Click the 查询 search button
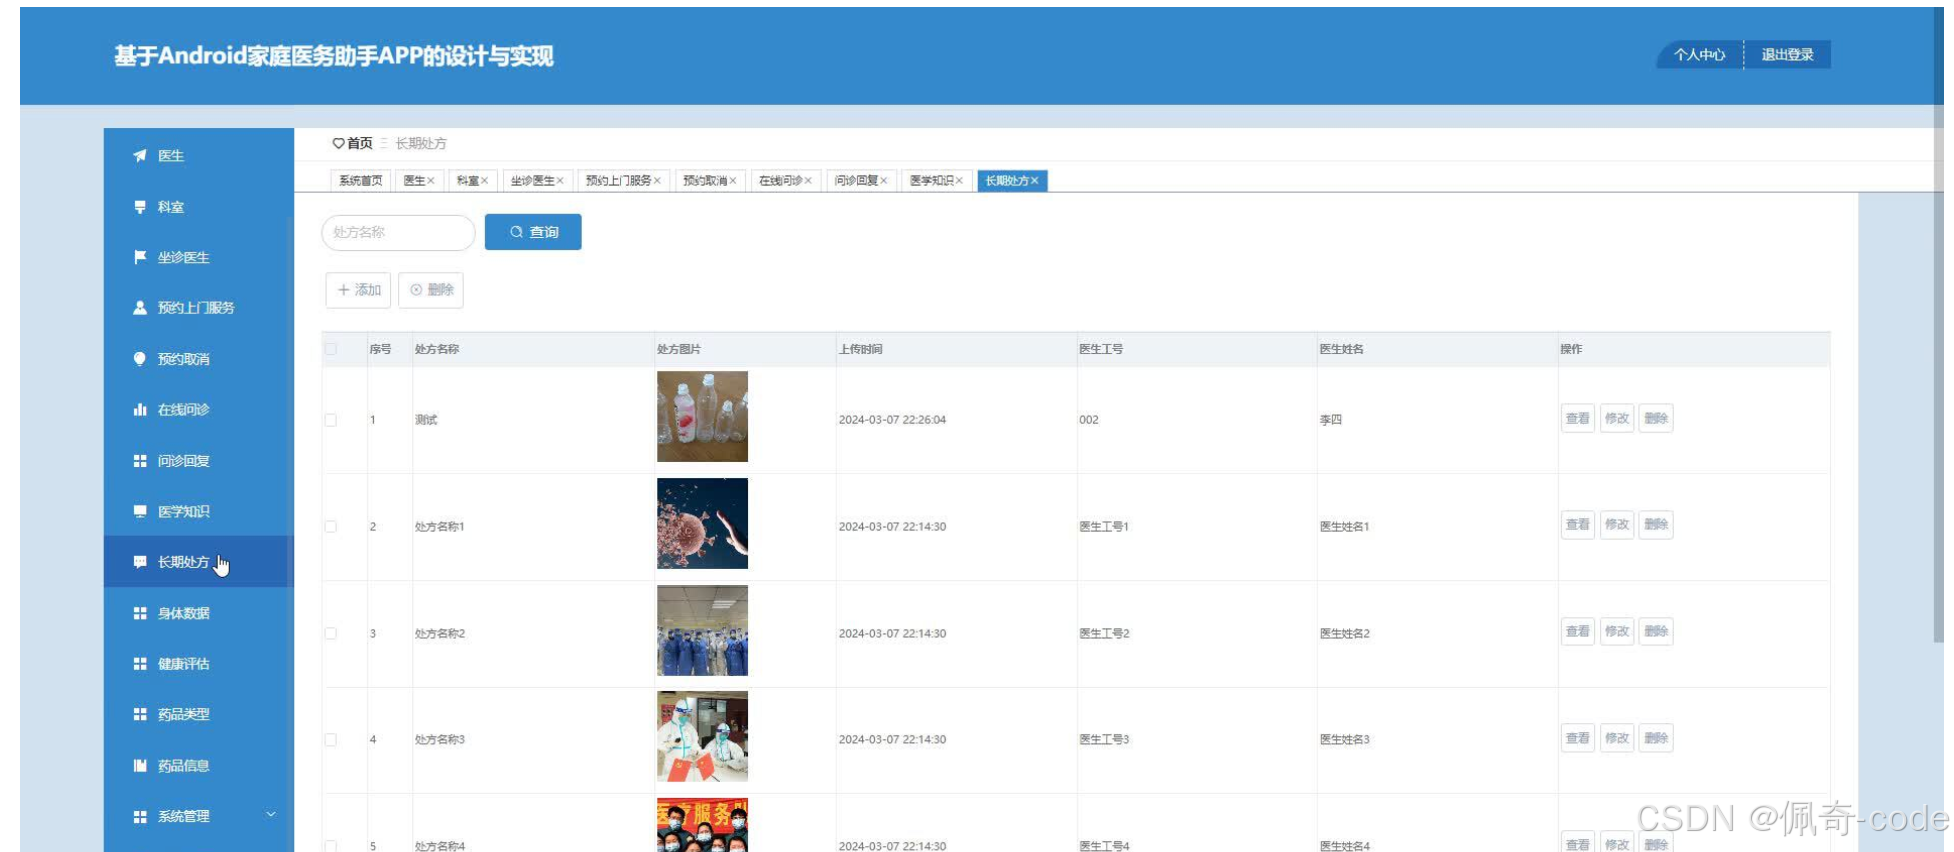This screenshot has height=852, width=1954. [x=533, y=232]
